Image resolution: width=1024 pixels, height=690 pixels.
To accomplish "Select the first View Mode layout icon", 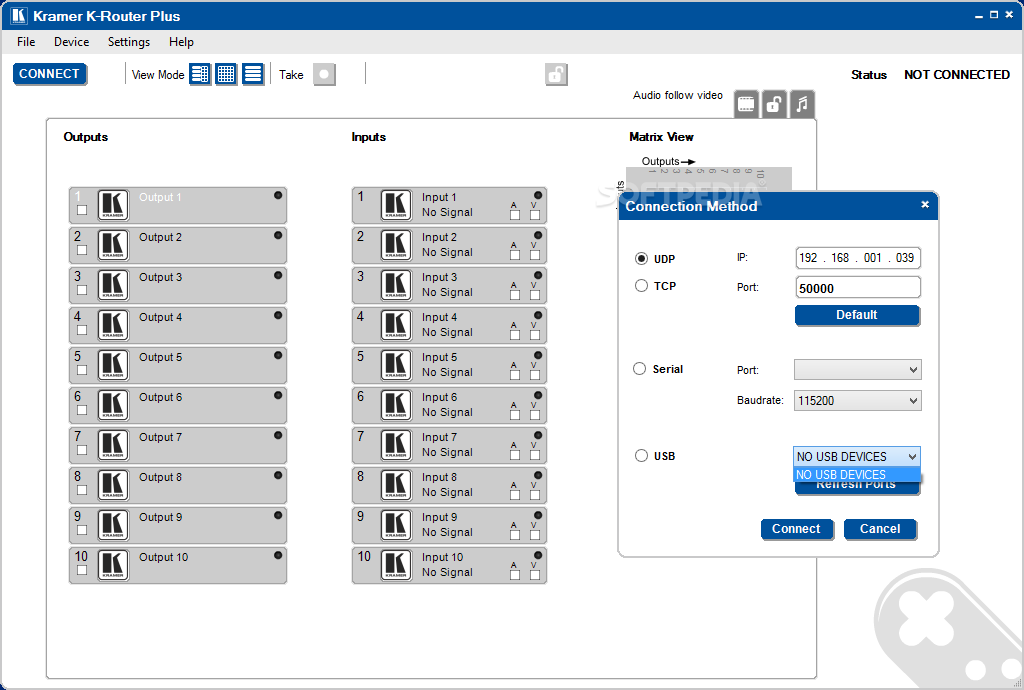I will [200, 74].
